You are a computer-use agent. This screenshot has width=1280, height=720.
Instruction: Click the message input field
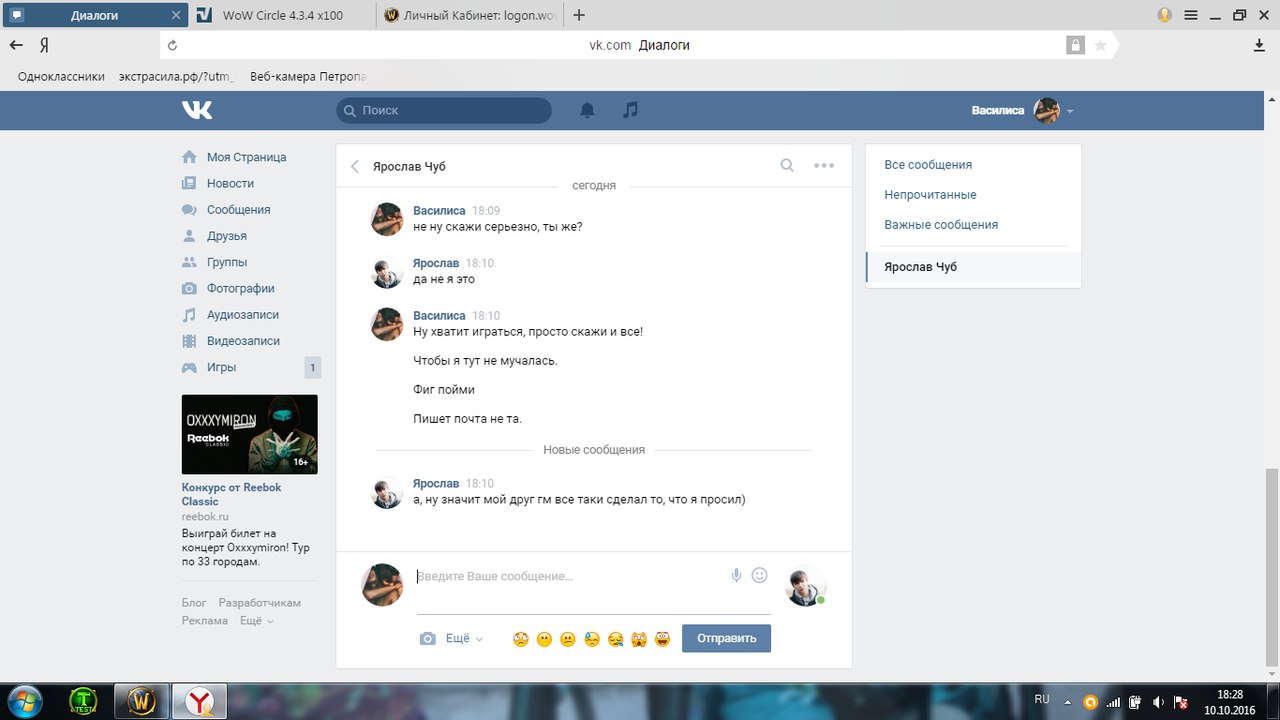(570, 577)
